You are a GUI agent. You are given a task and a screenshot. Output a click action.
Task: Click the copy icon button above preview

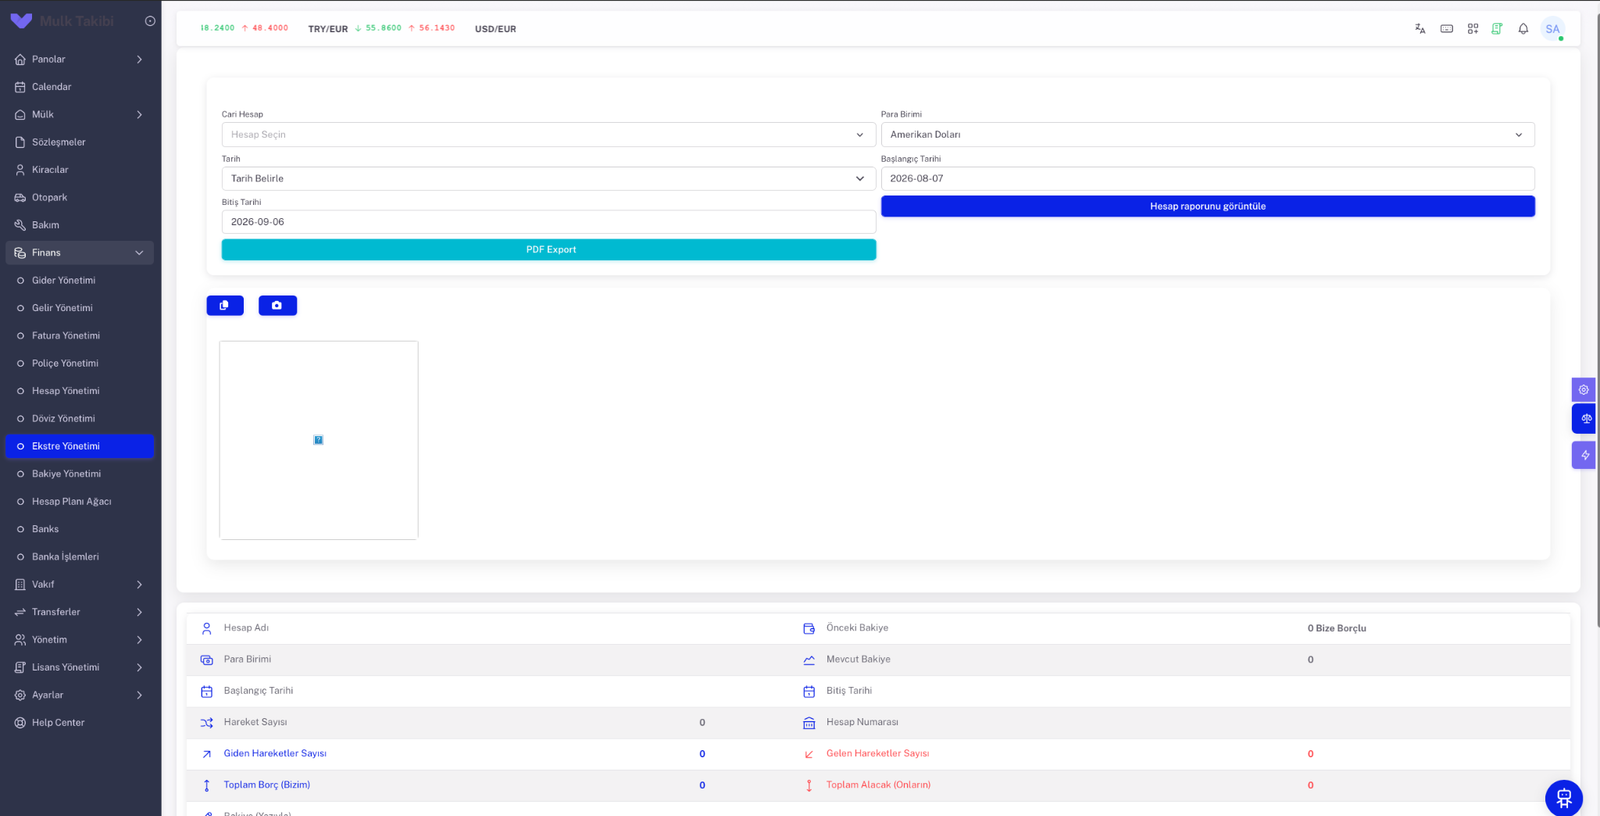225,305
